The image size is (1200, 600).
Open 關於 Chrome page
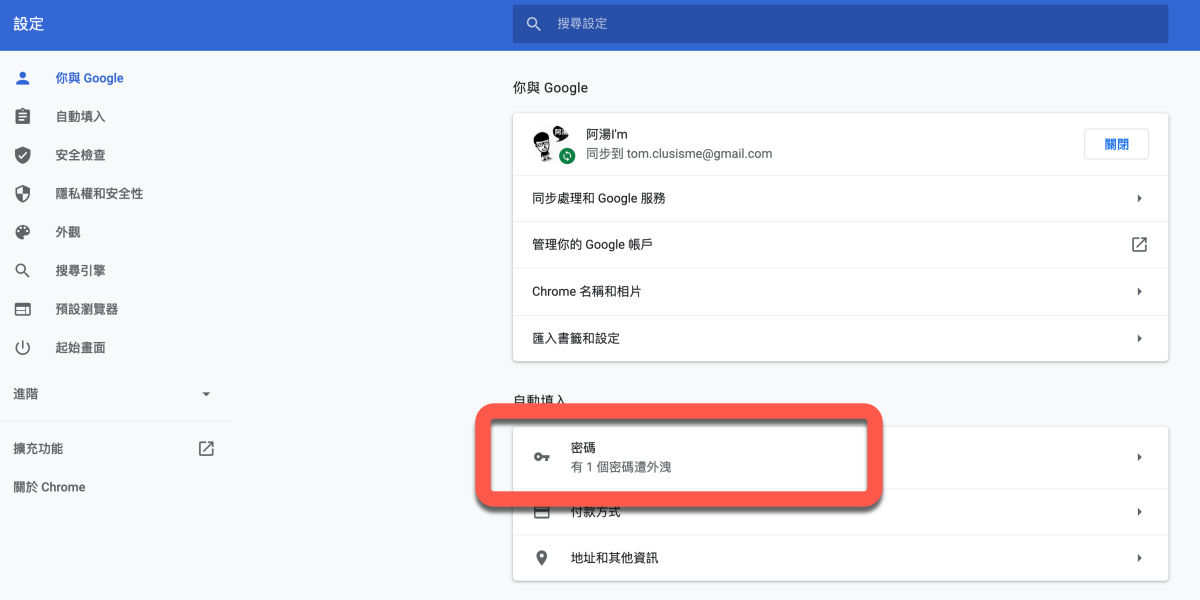(x=49, y=487)
